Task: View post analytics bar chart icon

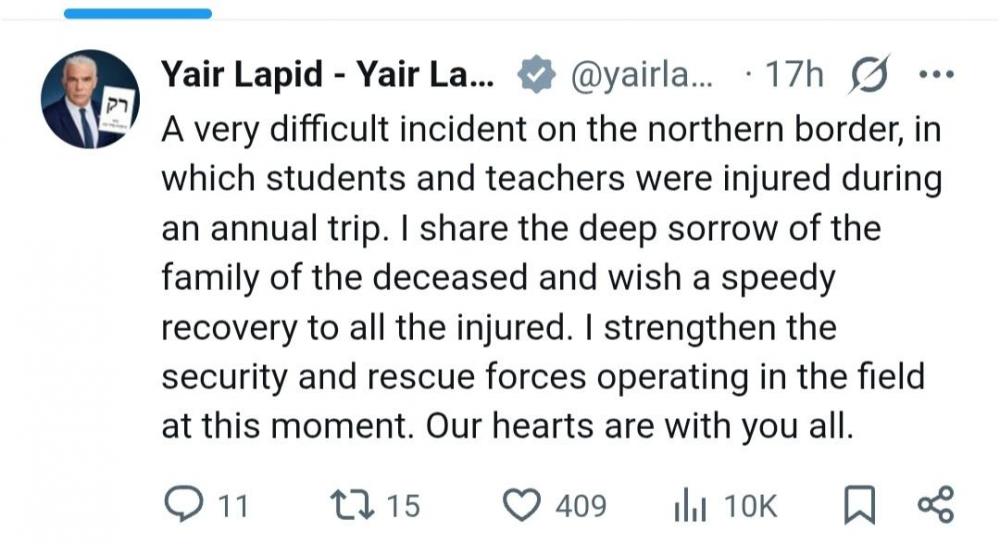Action: pos(690,505)
